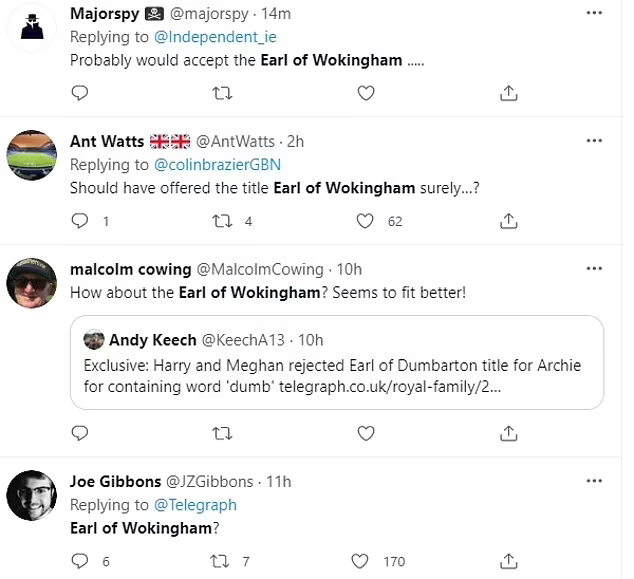The image size is (634, 579).
Task: Reply to malcolm cowing's tweet
Action: pyautogui.click(x=81, y=434)
